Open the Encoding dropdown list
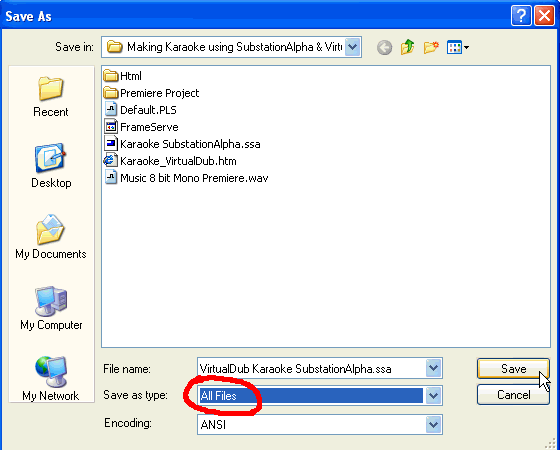This screenshot has height=450, width=560. pos(433,424)
